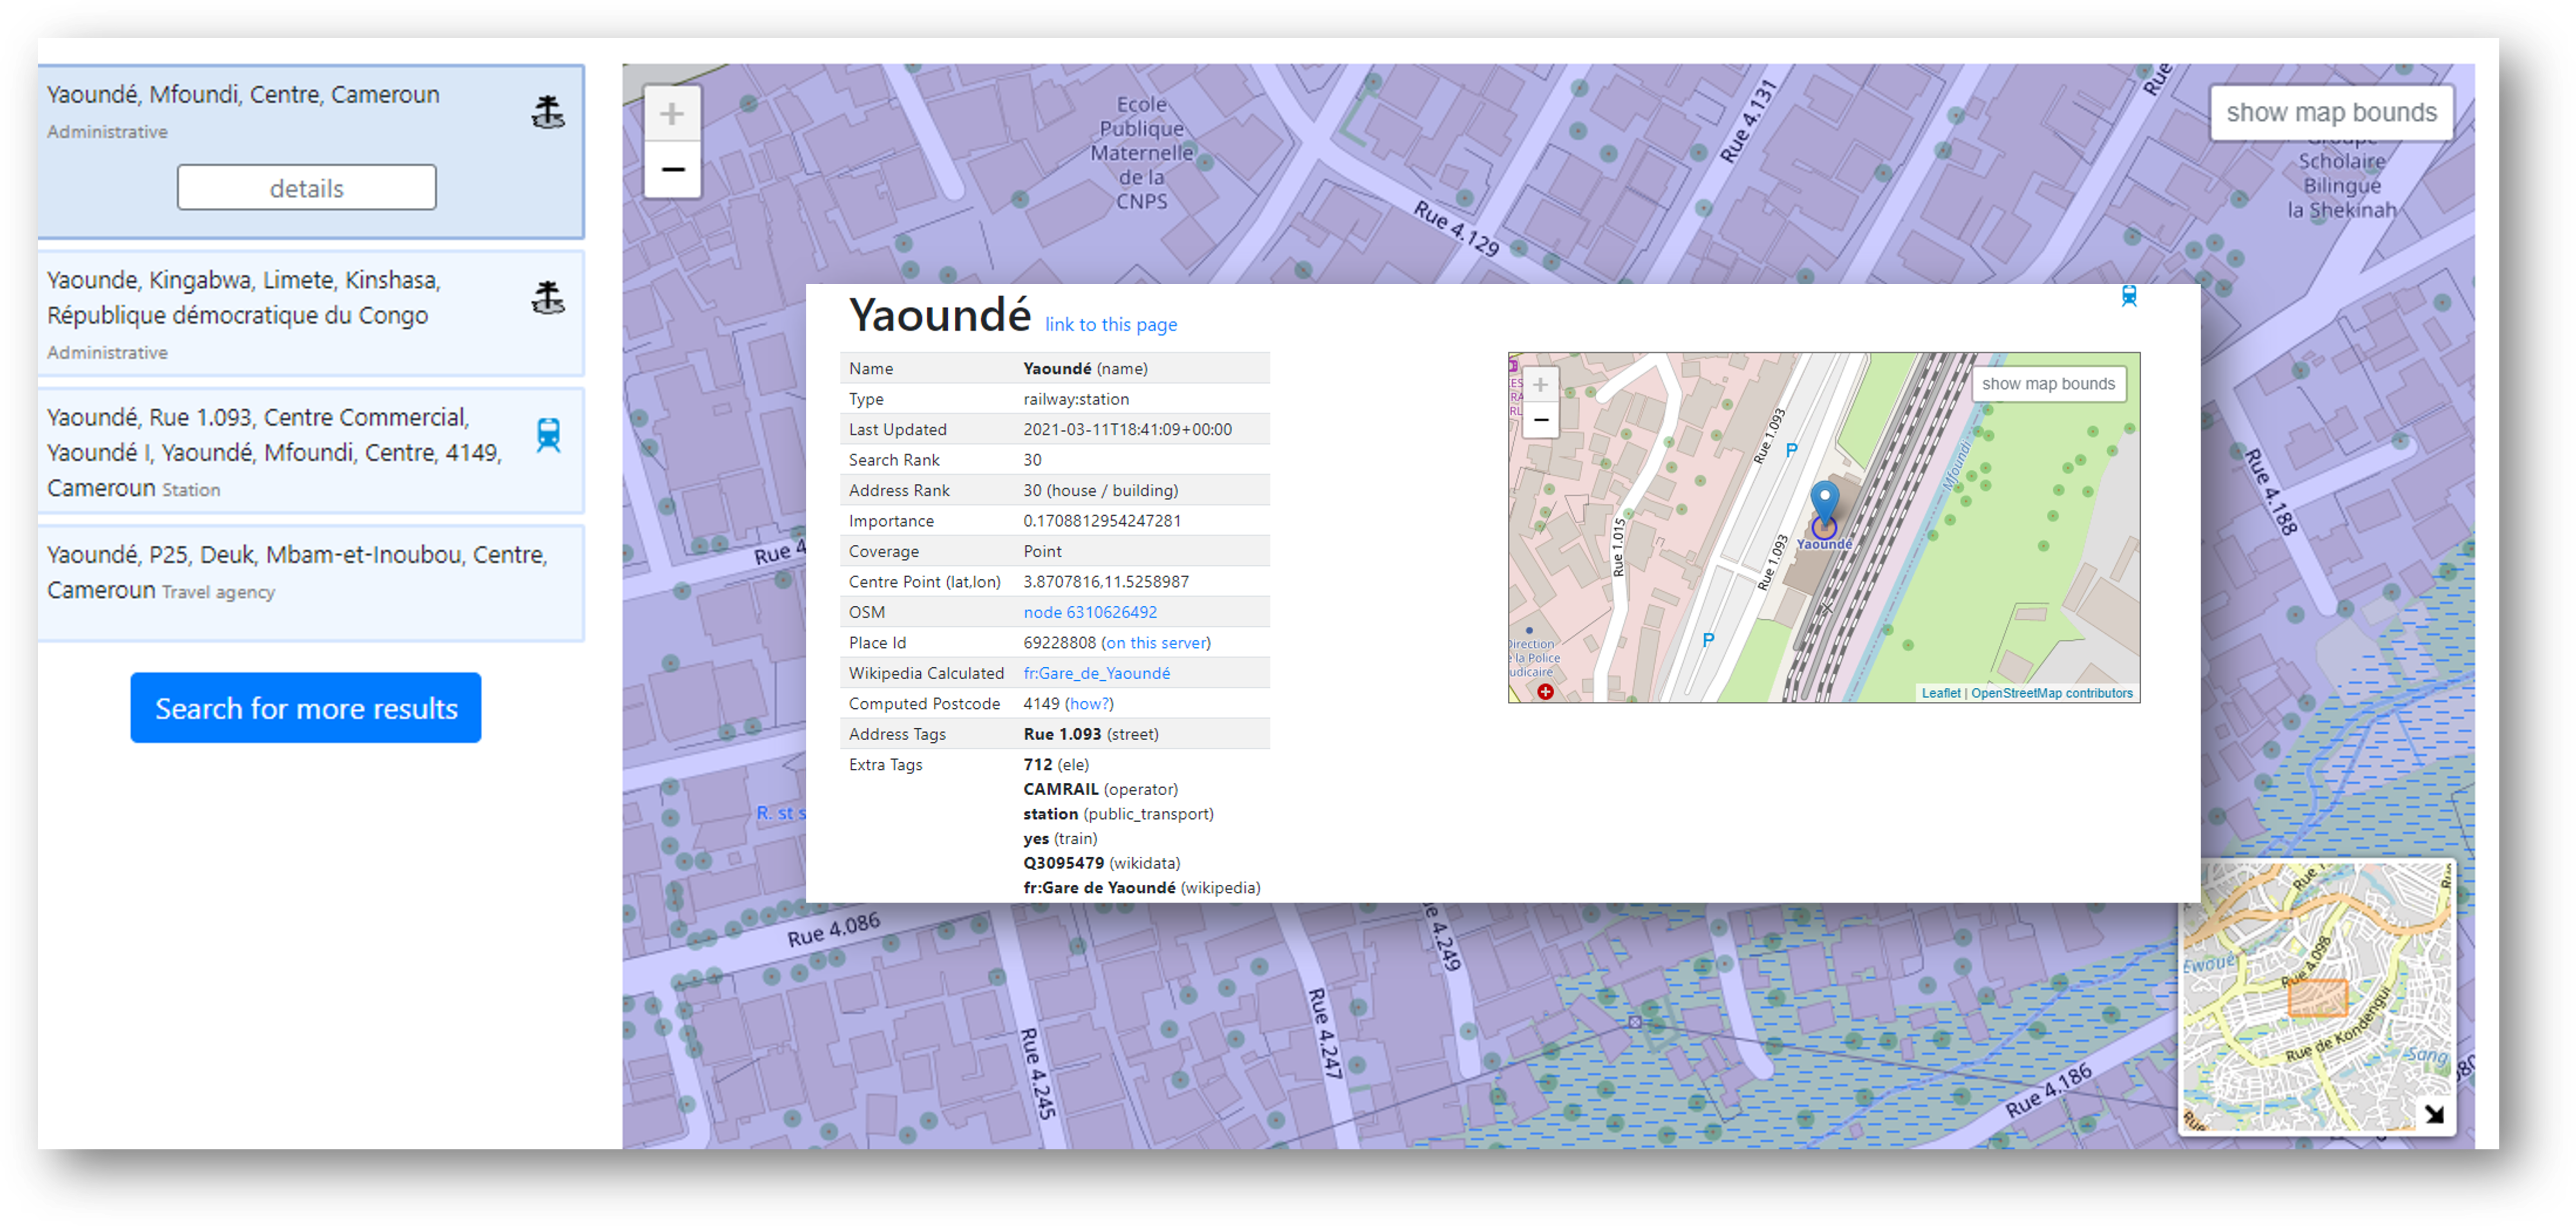Select Yaounde, Kingabwa, Kinshasa result
The width and height of the screenshot is (2576, 1226).
[311, 315]
